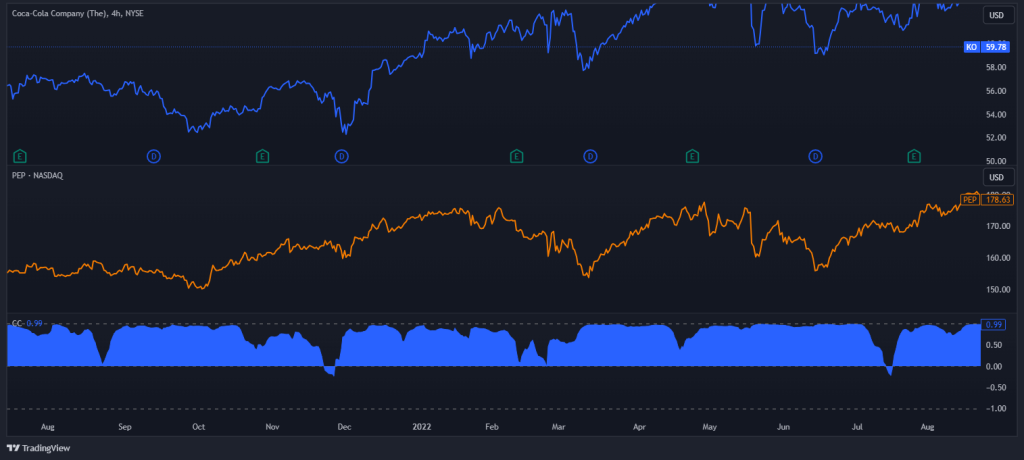Click the Oct label on the time axis
The image size is (1024, 460).
(199, 427)
